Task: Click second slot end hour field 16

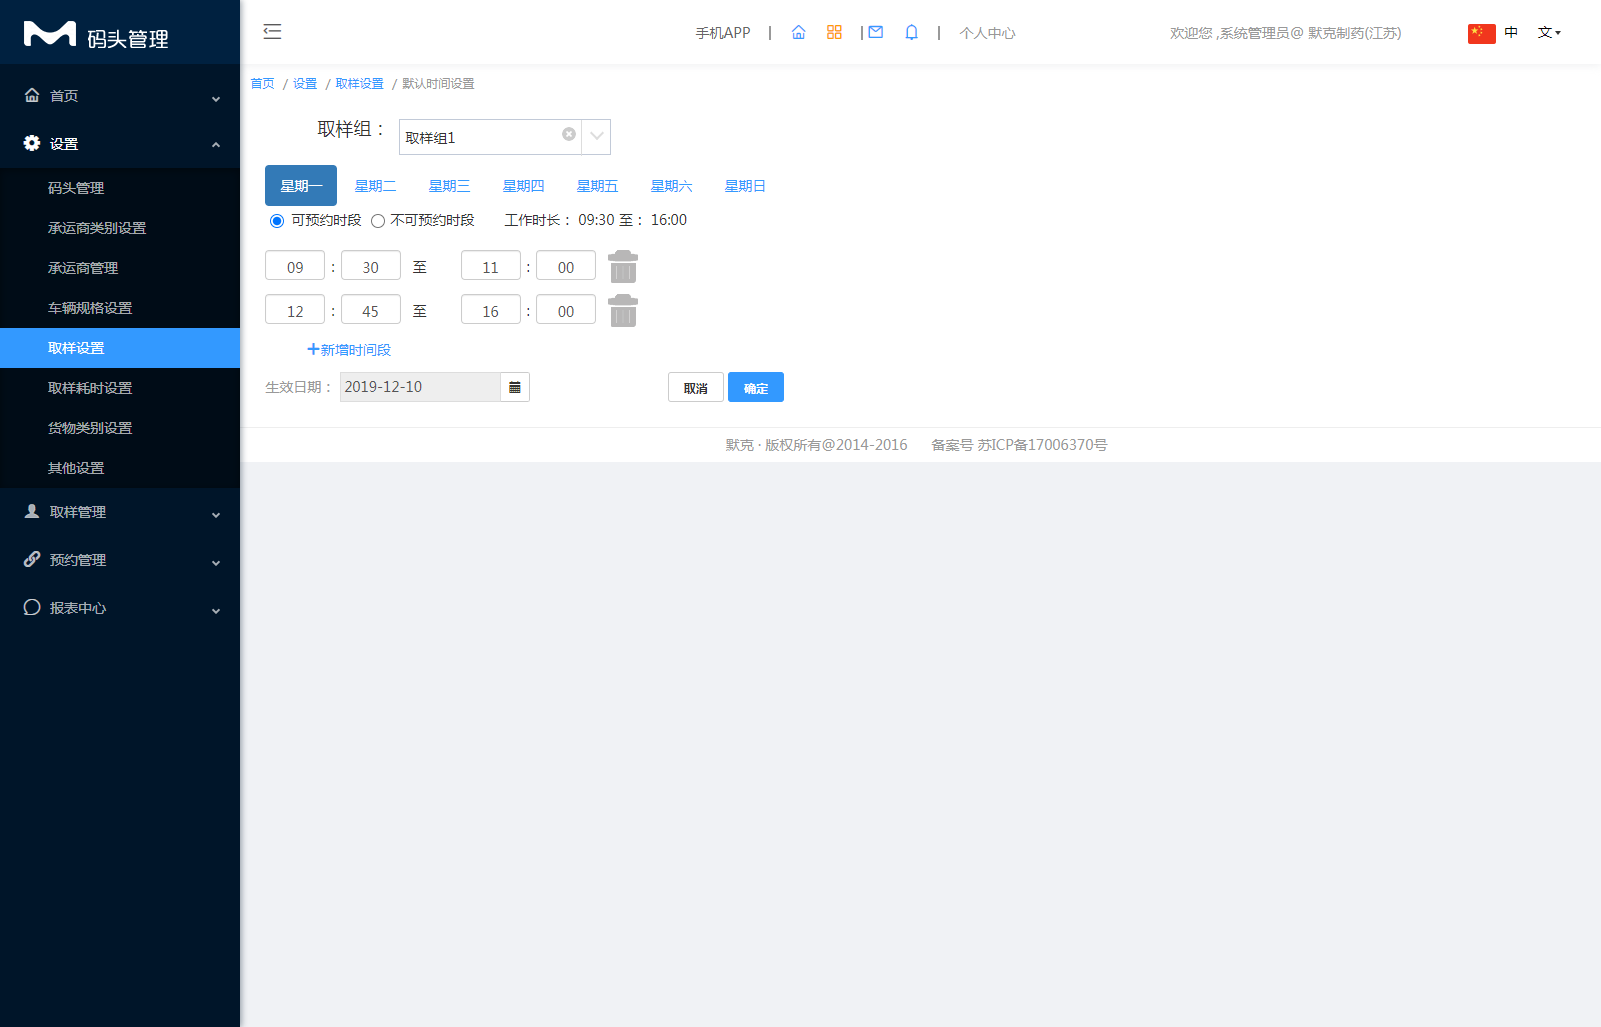Action: click(491, 310)
